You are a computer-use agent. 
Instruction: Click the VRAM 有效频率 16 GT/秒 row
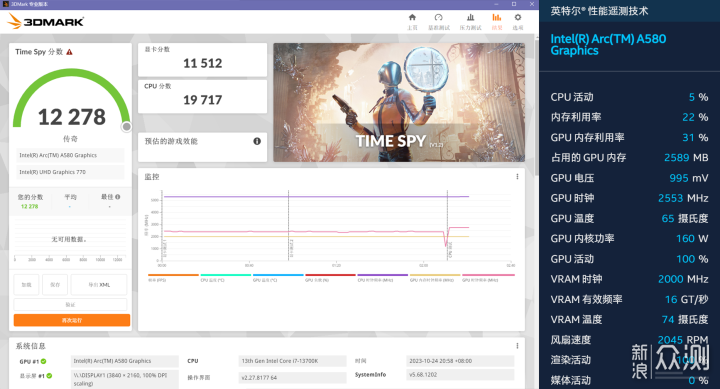629,299
